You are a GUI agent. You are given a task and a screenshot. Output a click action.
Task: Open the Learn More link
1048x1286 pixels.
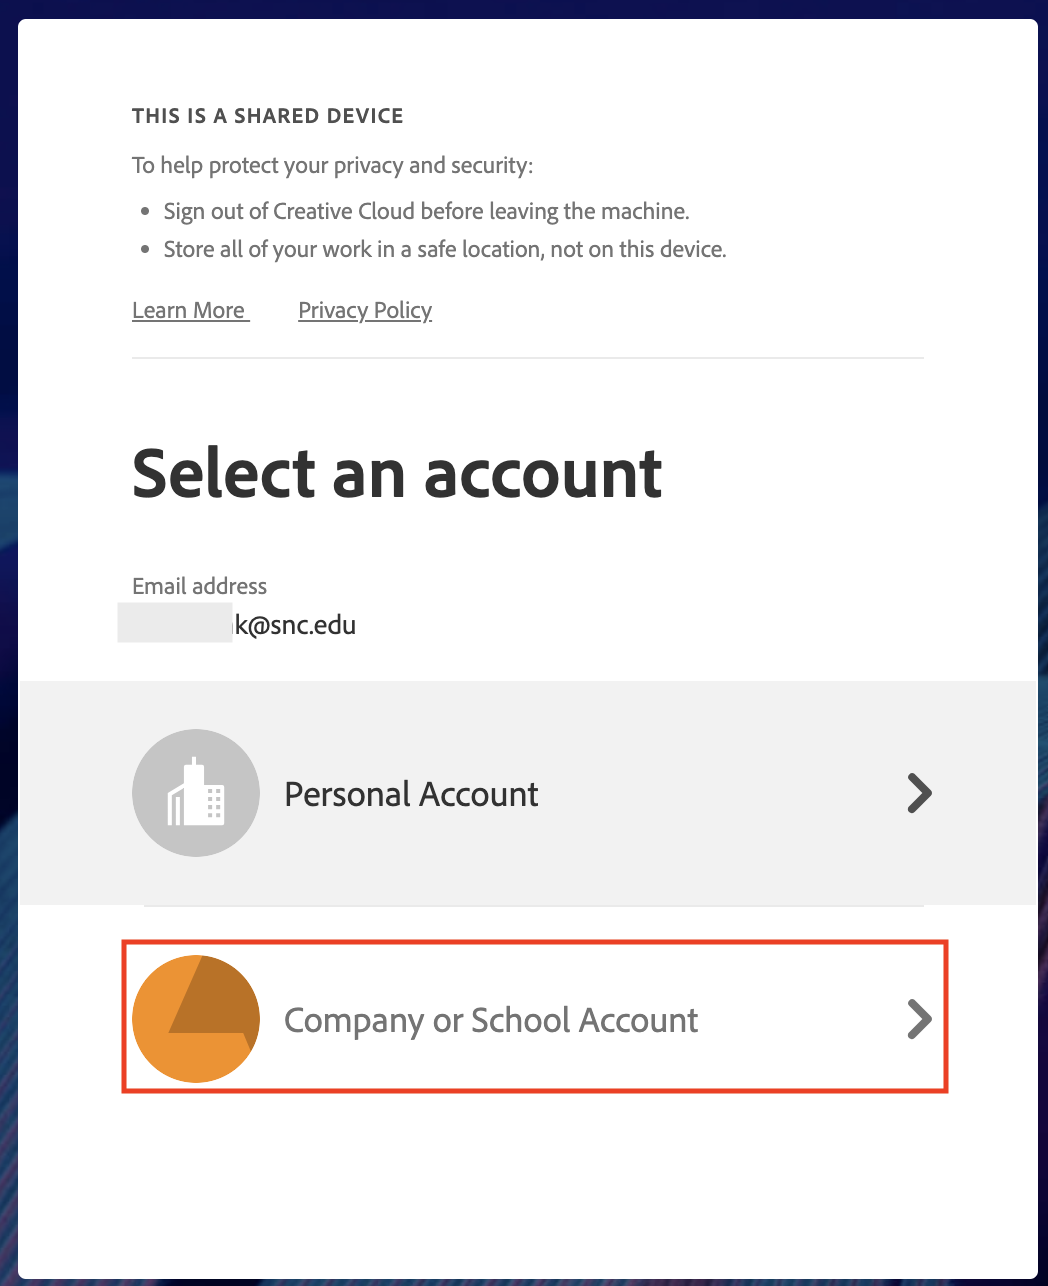coord(189,310)
